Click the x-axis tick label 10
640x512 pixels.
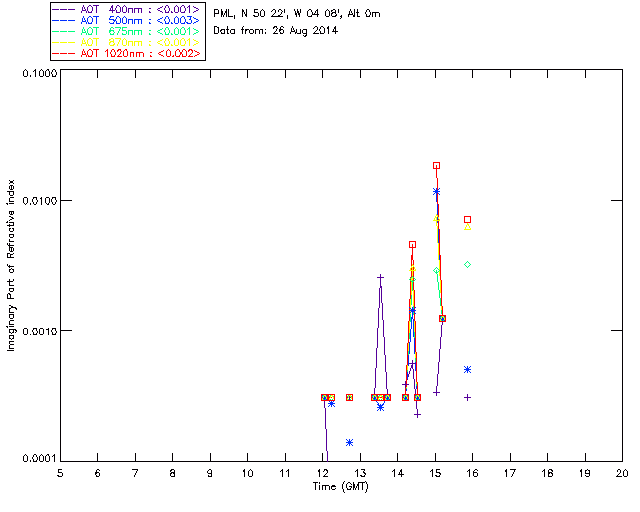tap(247, 473)
